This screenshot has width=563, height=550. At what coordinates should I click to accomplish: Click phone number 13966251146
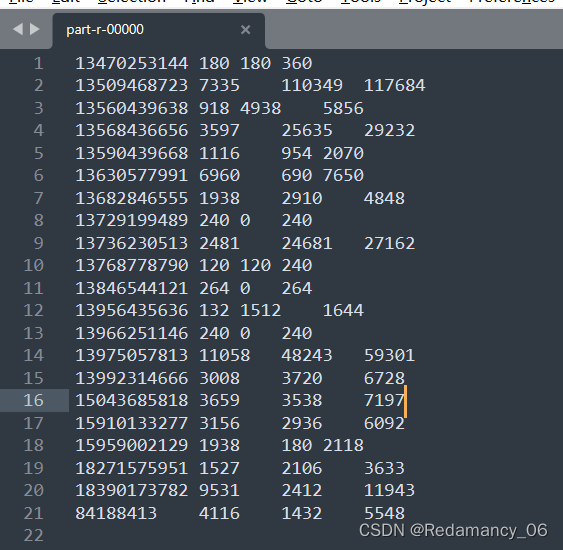point(131,333)
